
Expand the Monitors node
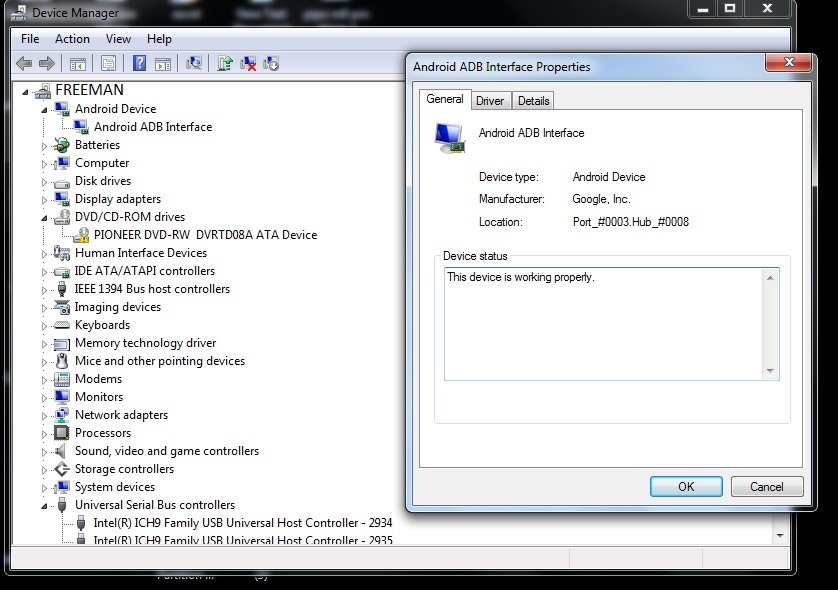(x=44, y=398)
